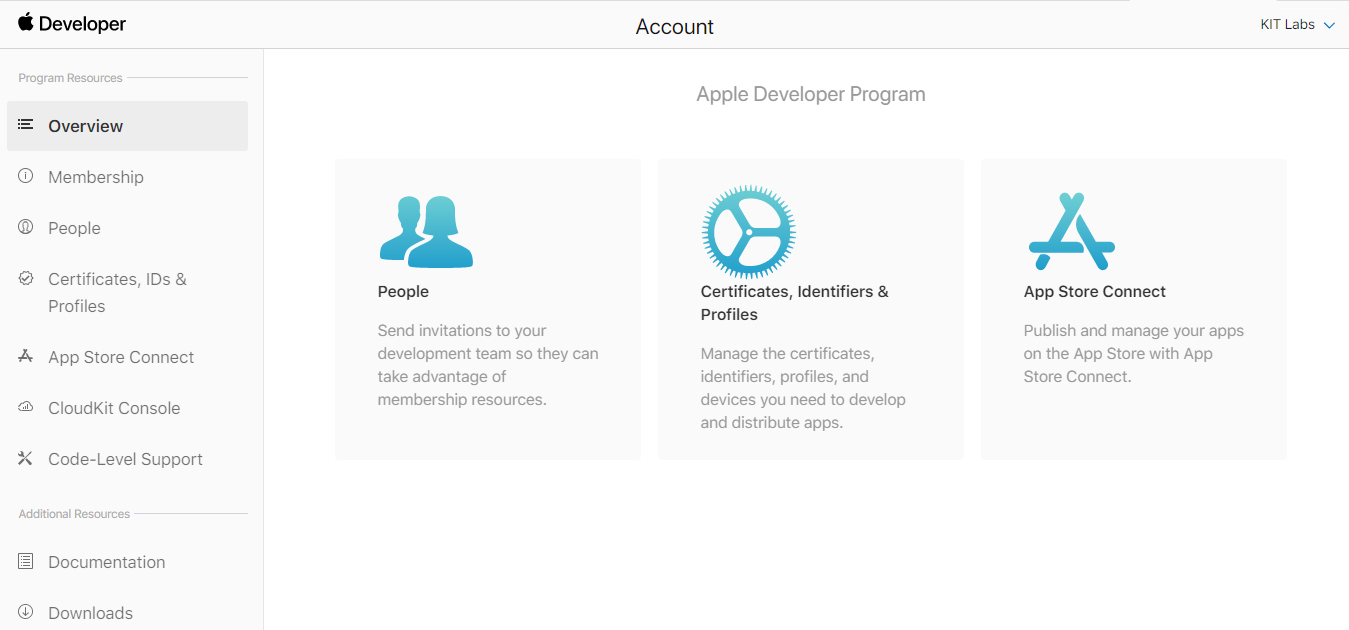Click the Apple Developer Program heading
The width and height of the screenshot is (1349, 630).
[x=811, y=94]
